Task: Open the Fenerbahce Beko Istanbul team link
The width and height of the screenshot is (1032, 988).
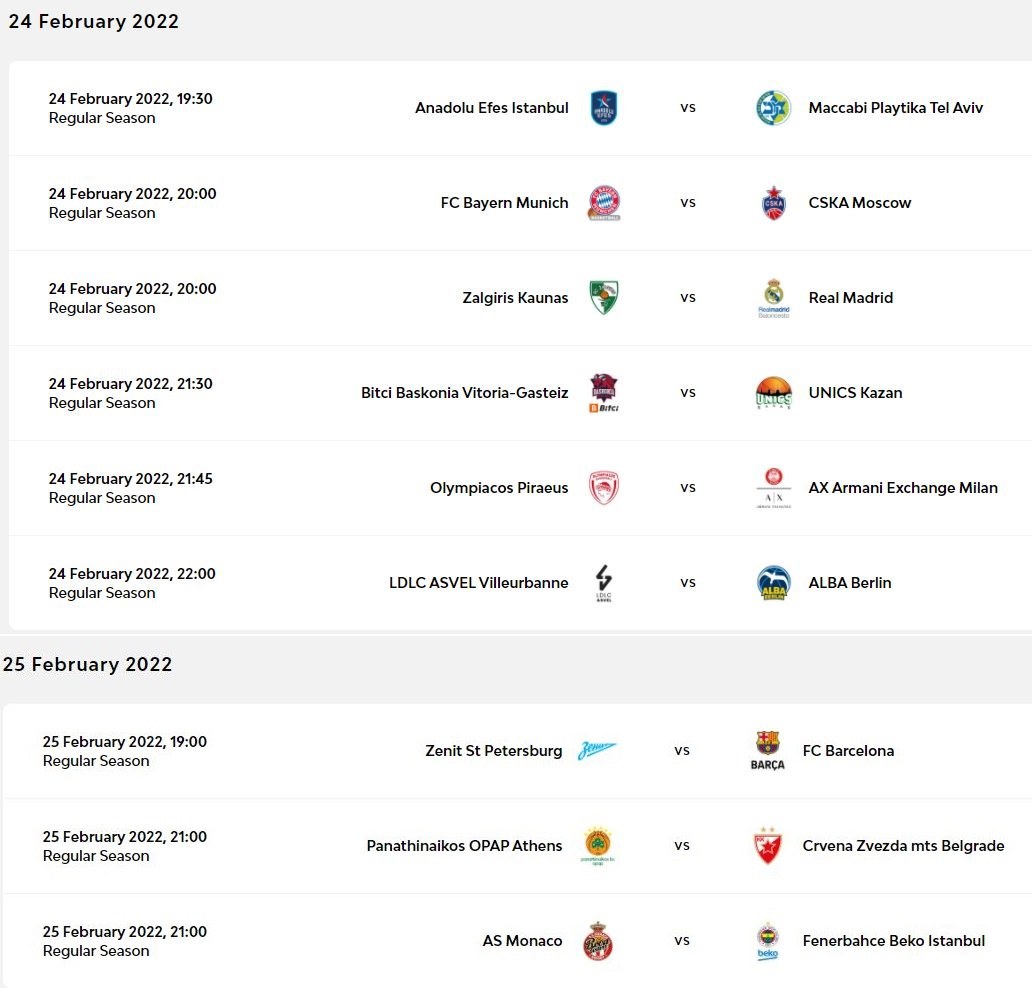Action: tap(893, 941)
